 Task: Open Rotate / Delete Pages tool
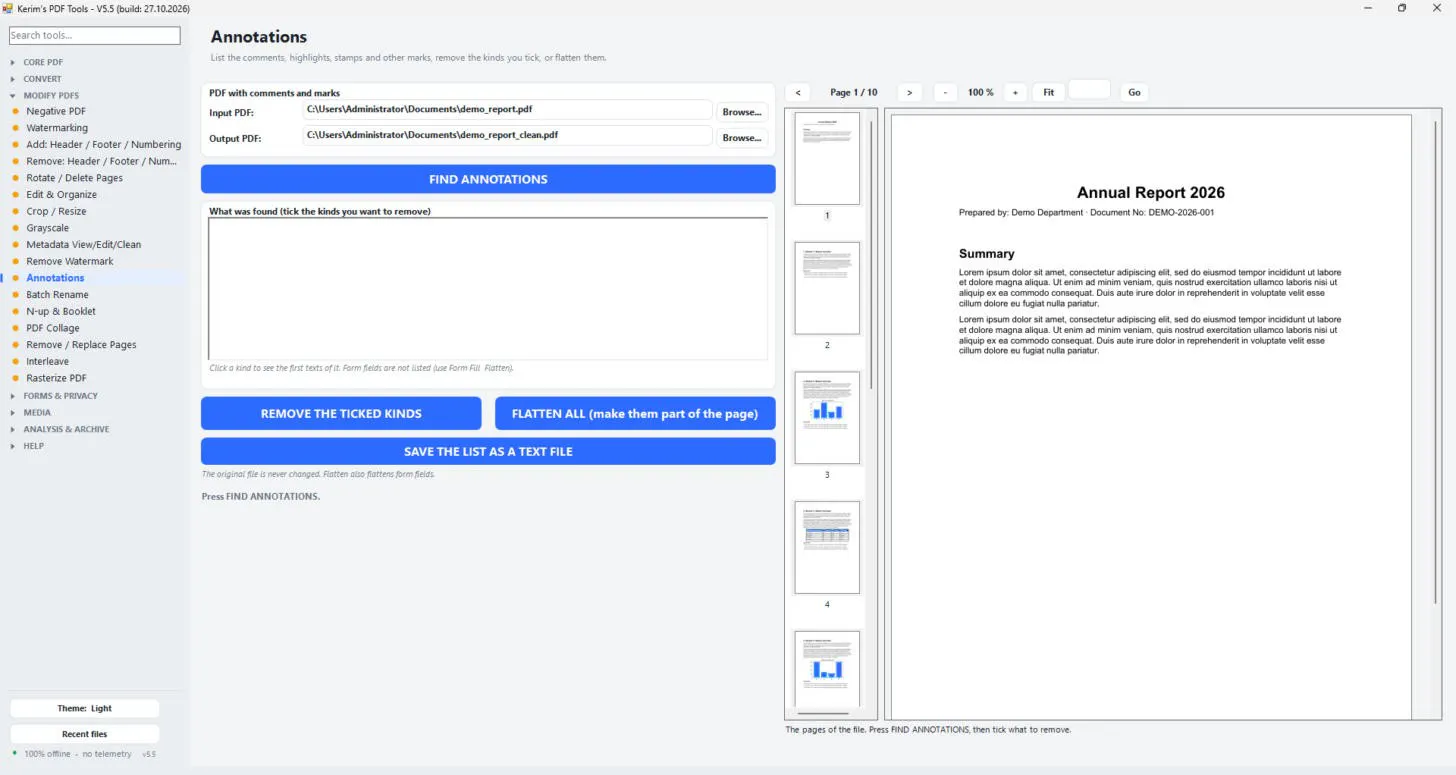click(74, 178)
